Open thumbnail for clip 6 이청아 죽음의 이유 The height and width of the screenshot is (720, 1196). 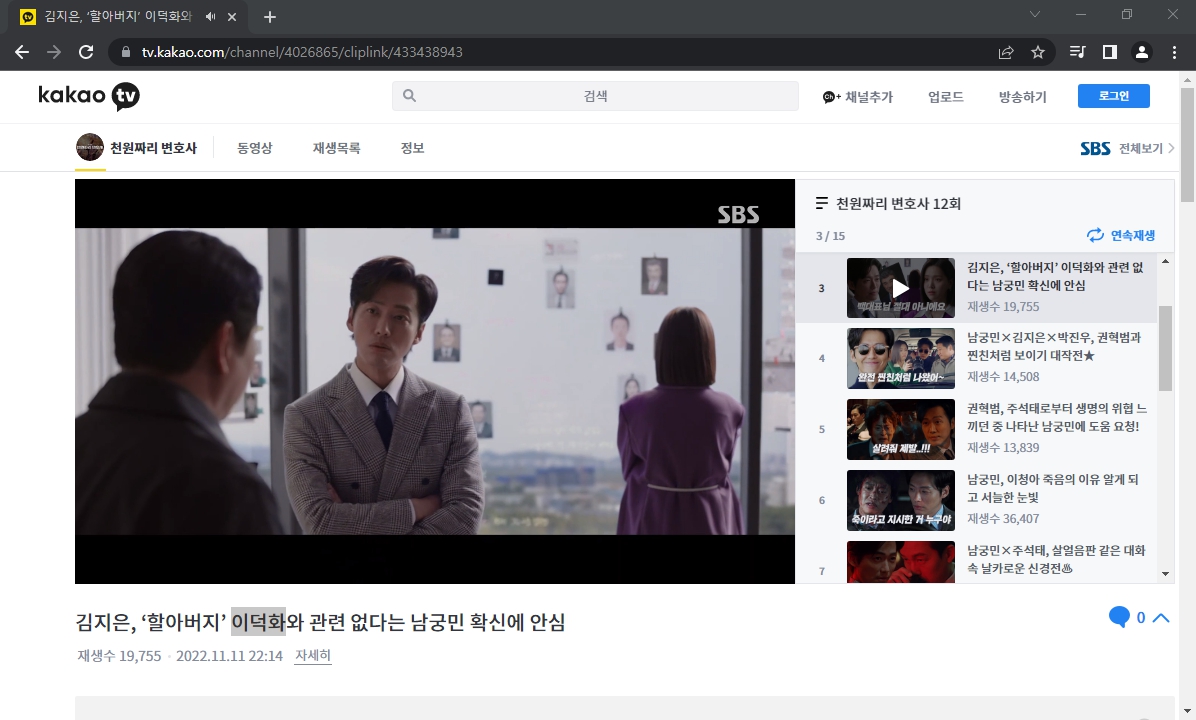(901, 500)
